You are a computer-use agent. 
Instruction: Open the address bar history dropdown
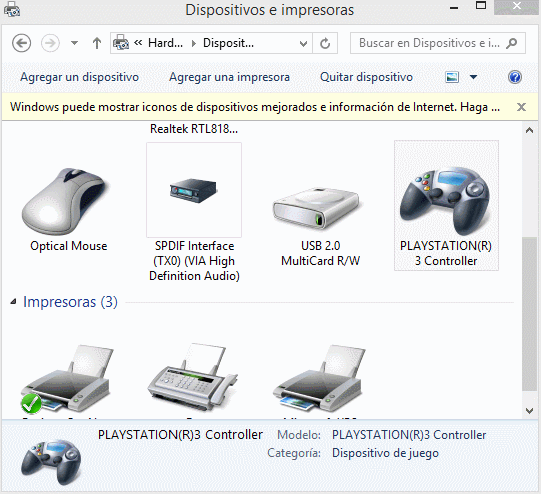303,43
